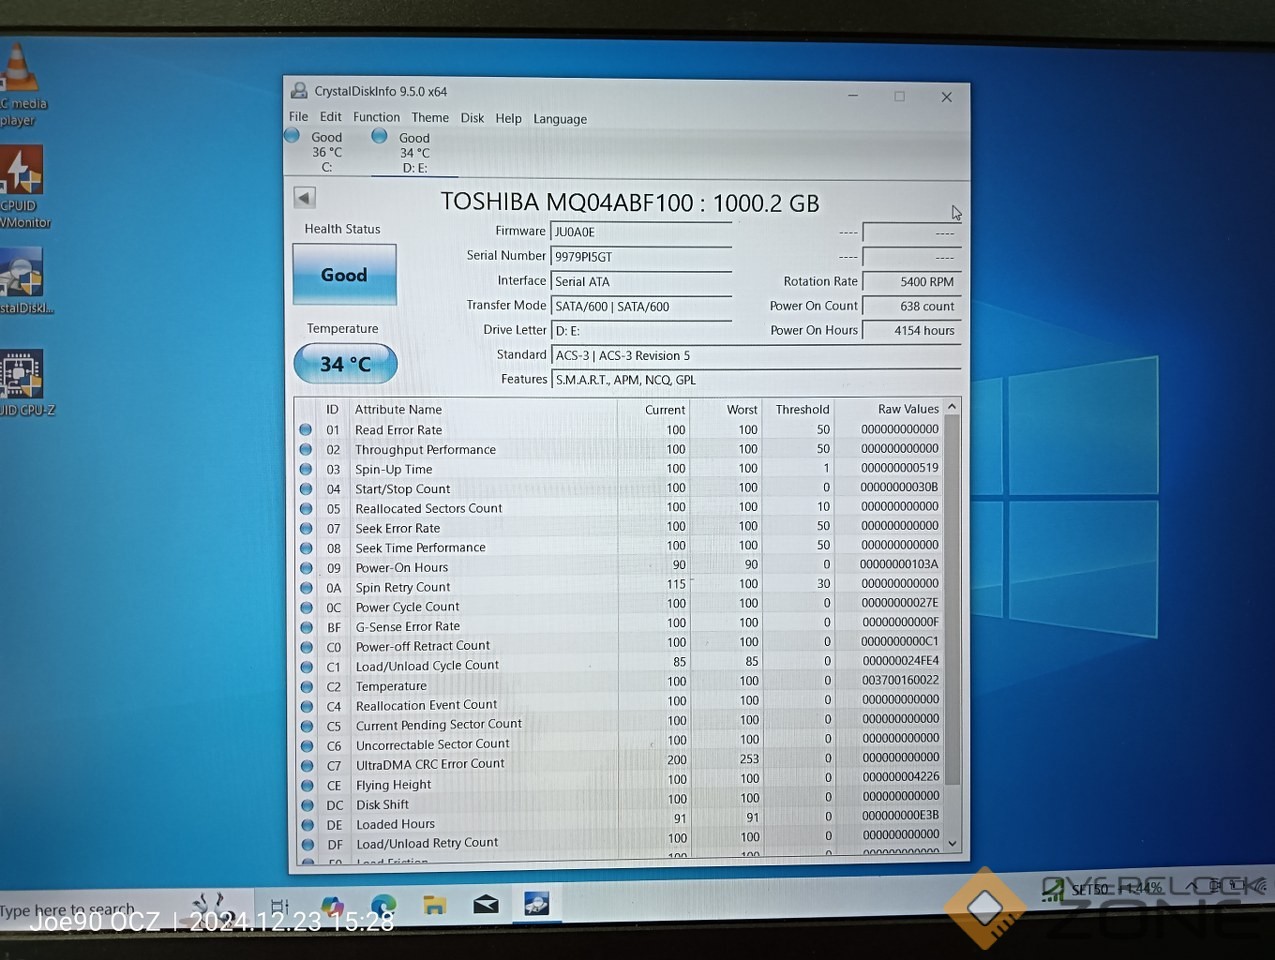This screenshot has height=960, width=1275.
Task: Open Task View from the taskbar
Action: point(280,906)
